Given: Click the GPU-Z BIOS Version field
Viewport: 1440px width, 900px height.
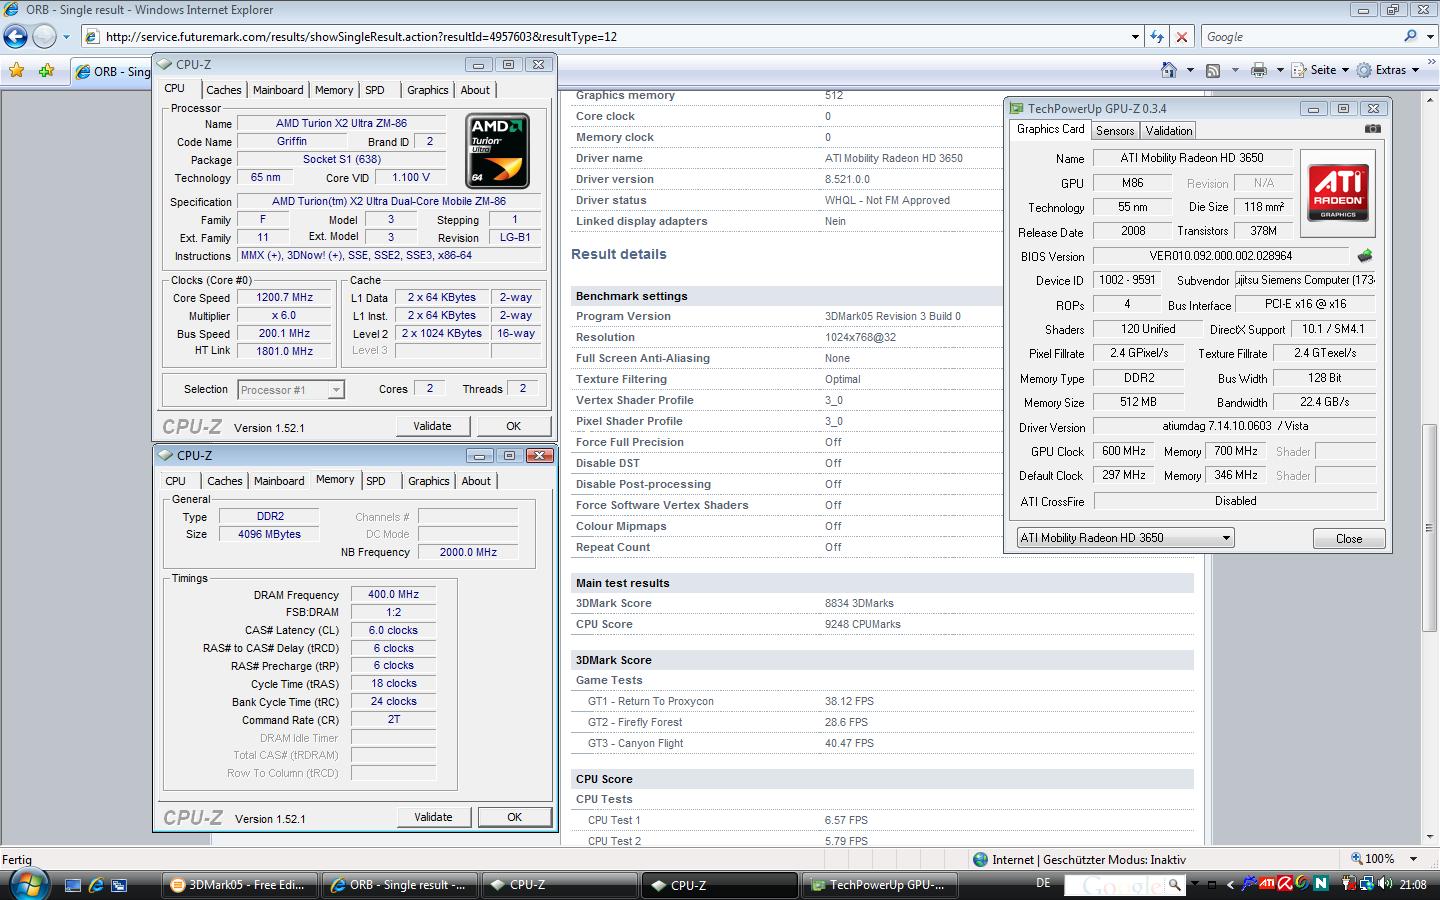Looking at the screenshot, I should point(1221,256).
